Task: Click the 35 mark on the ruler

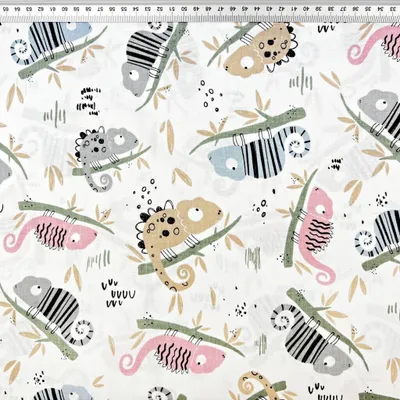Action: coord(367,9)
